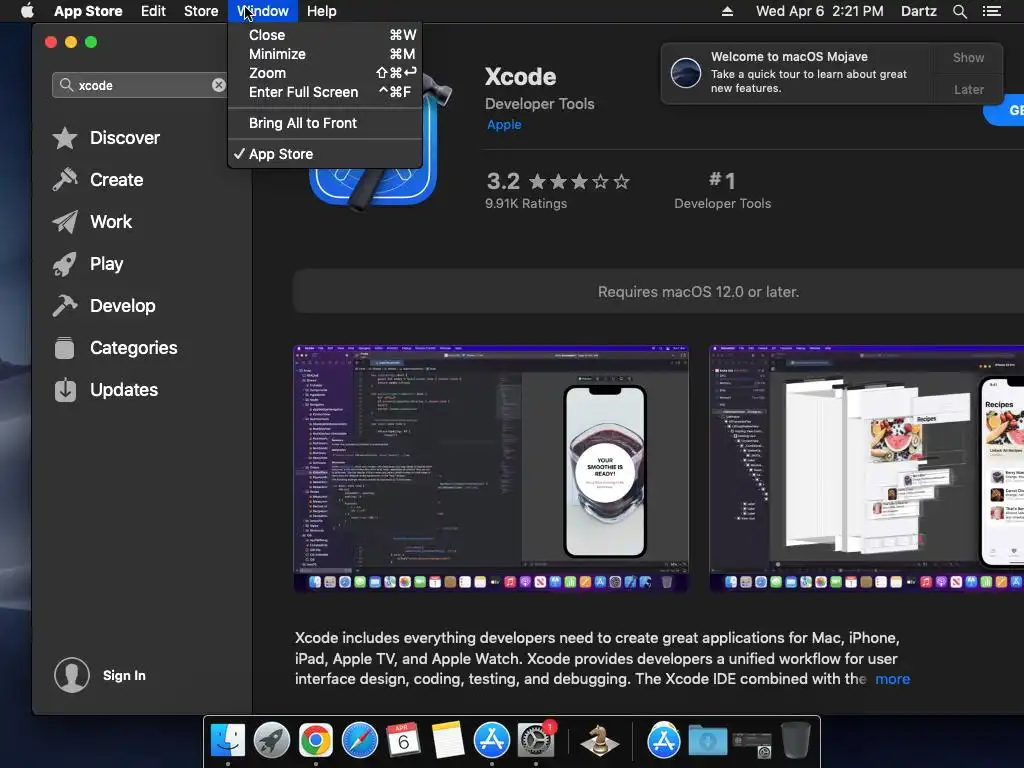Click the Sign In avatar icon
1024x768 pixels.
[x=72, y=675]
